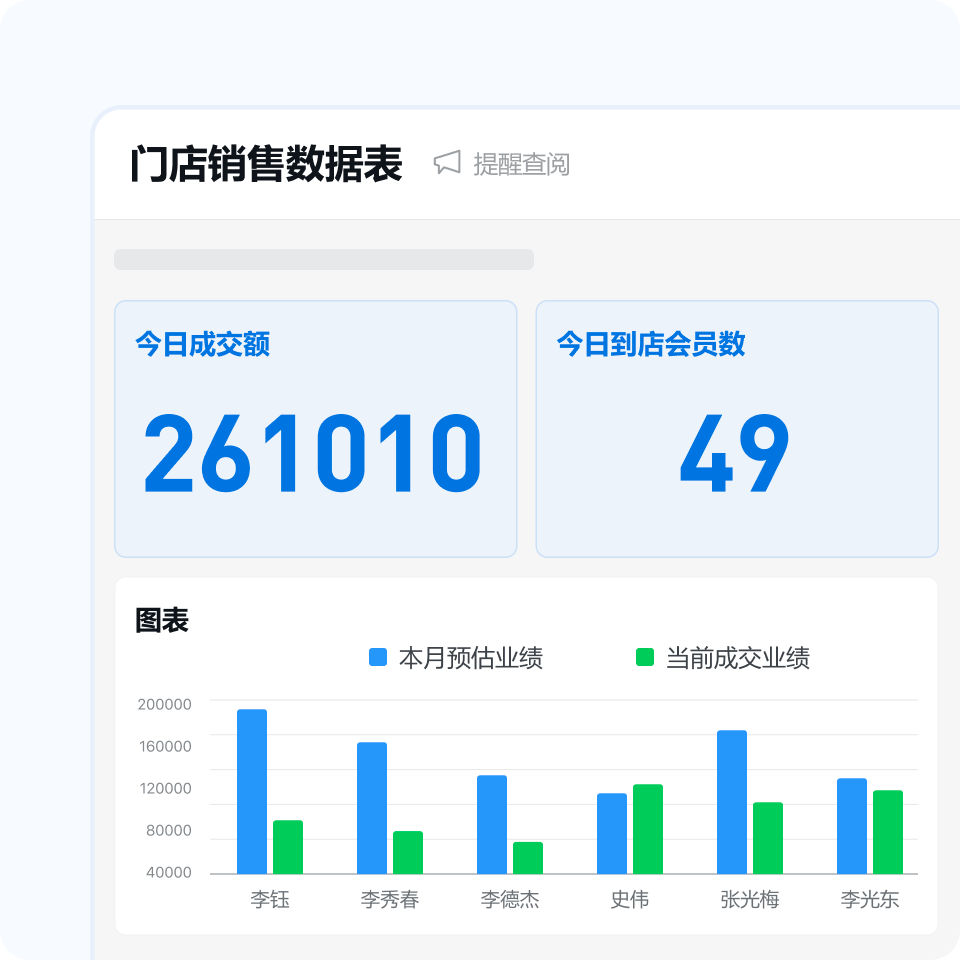960x960 pixels.
Task: Click 张光梅's tallest blue bar
Action: 730,800
